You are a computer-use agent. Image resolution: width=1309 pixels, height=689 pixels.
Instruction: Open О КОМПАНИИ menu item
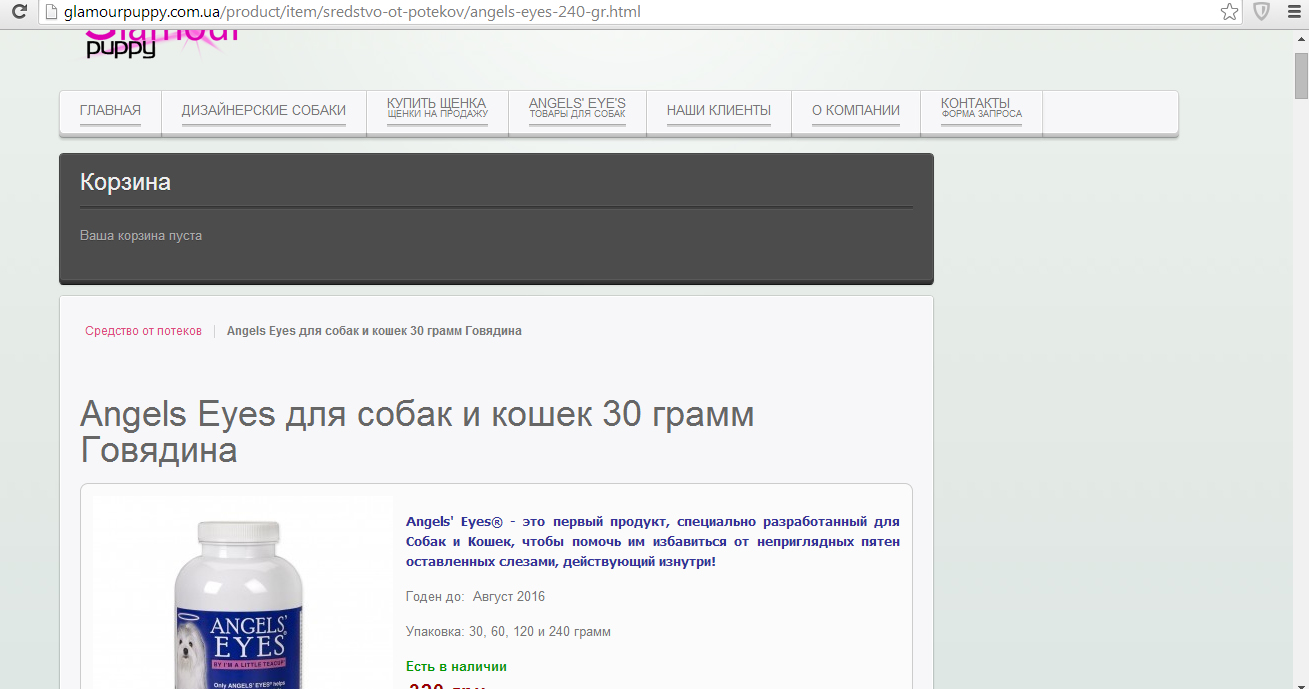pos(856,111)
